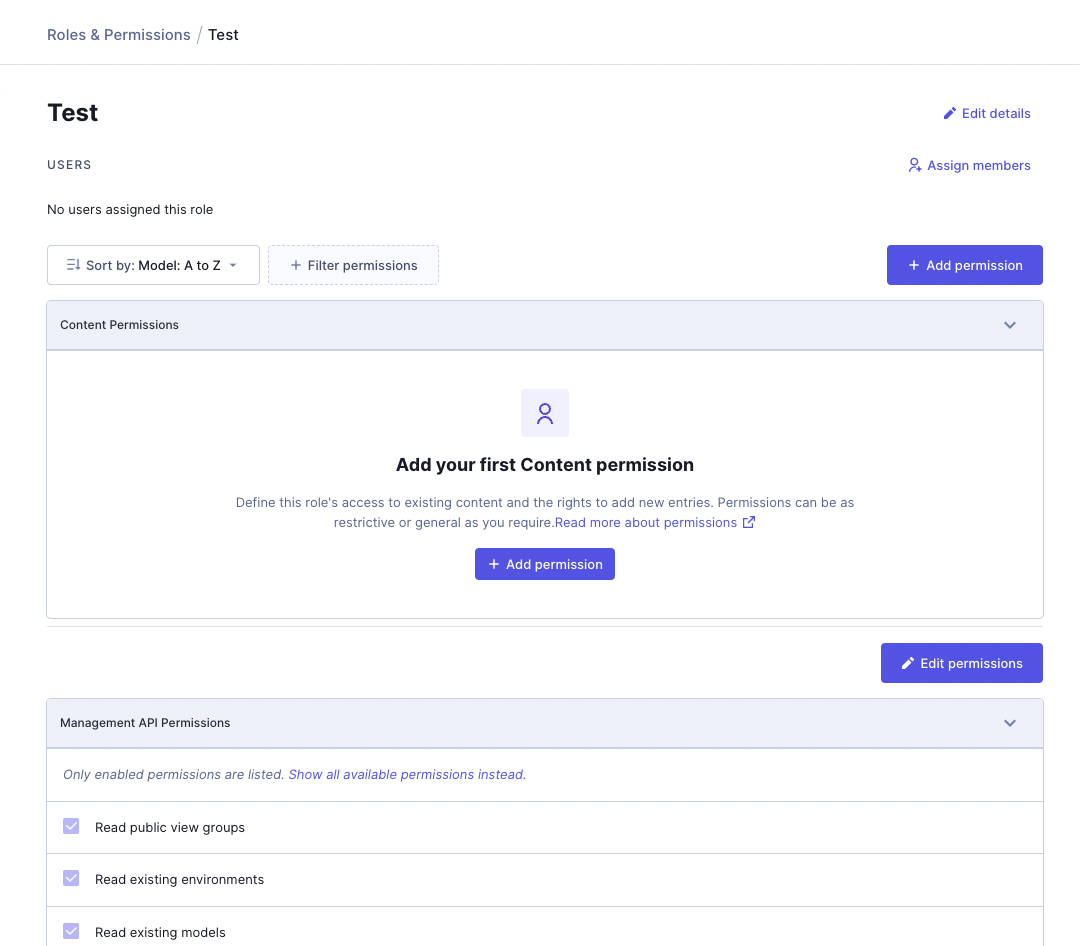Go to Roles & Permissions breadcrumb
This screenshot has height=946, width=1080.
click(x=118, y=35)
